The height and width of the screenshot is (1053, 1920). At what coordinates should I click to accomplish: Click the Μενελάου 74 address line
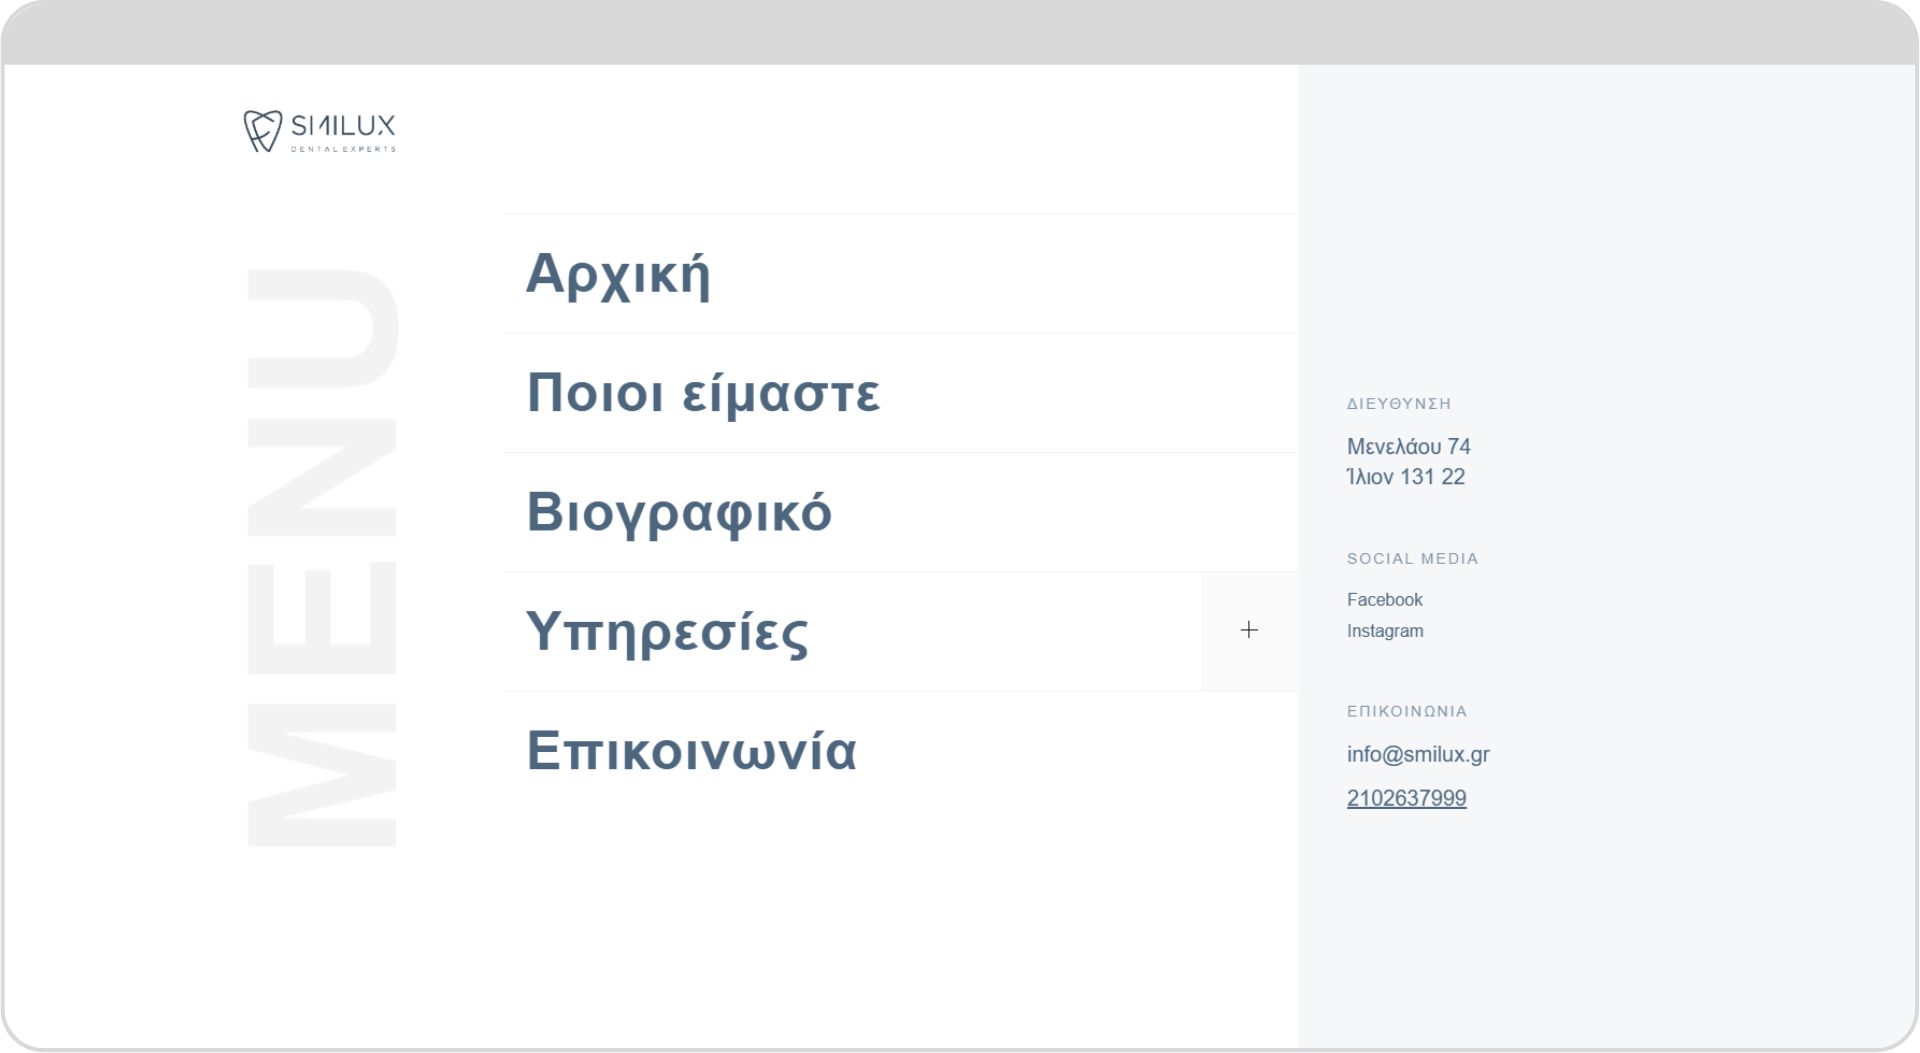point(1408,447)
